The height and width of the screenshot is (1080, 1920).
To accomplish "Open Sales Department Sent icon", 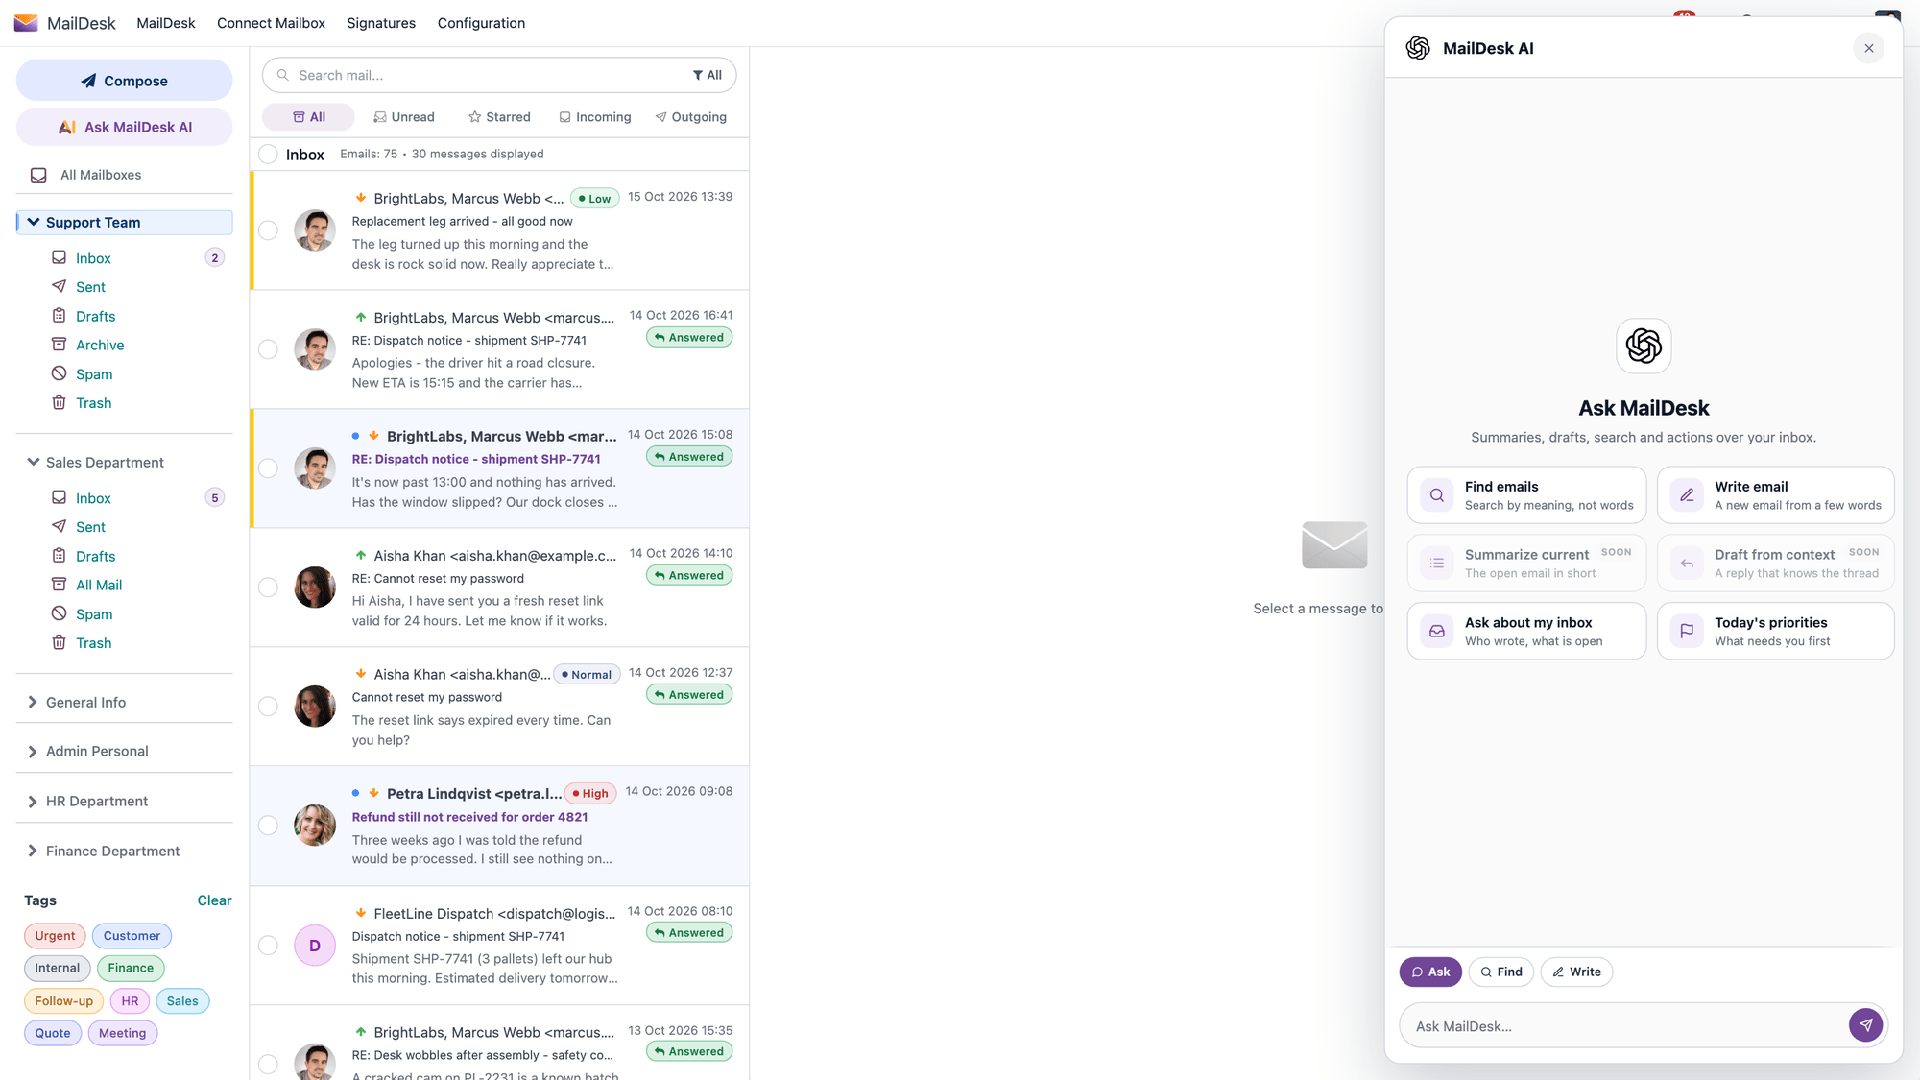I will tap(59, 526).
